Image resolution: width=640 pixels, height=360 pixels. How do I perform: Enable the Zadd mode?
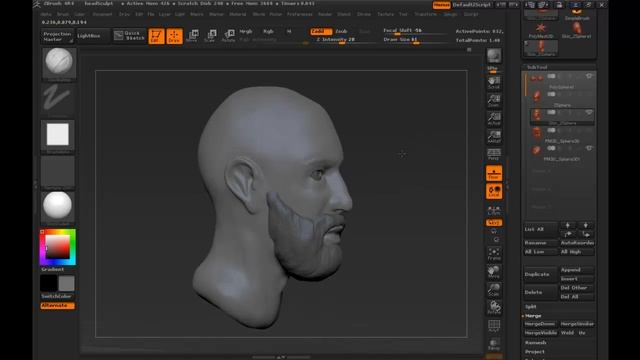pos(321,31)
